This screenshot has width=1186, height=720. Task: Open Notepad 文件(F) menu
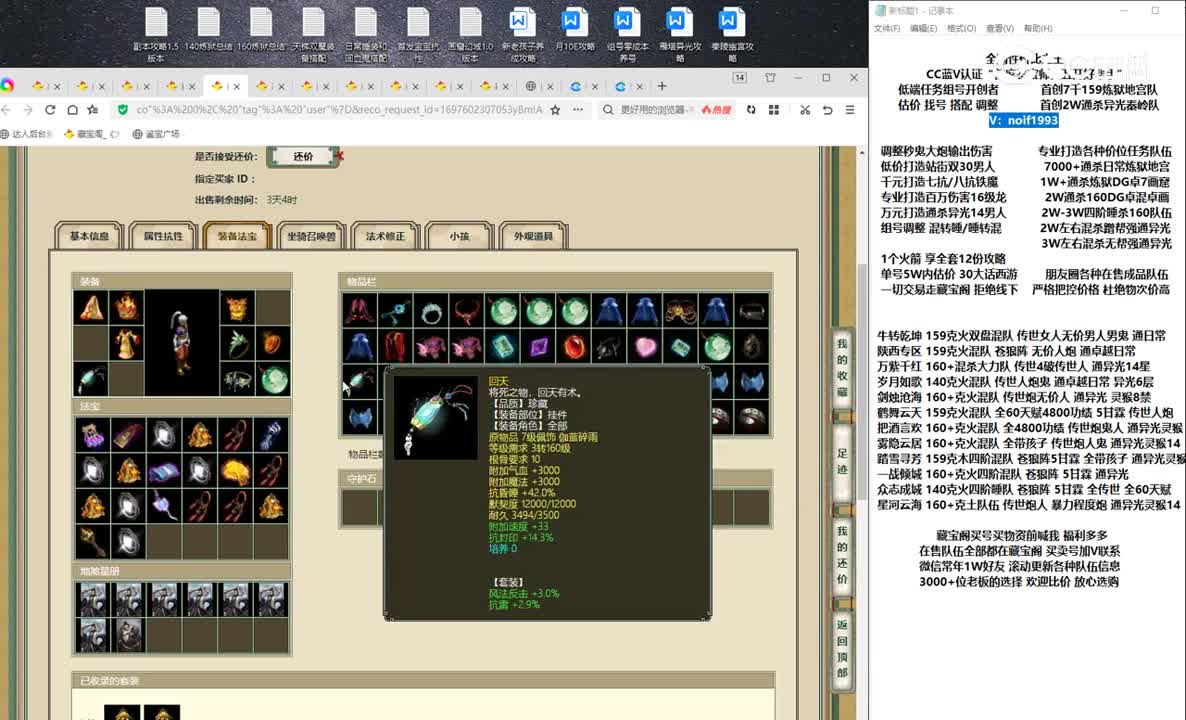[x=886, y=28]
